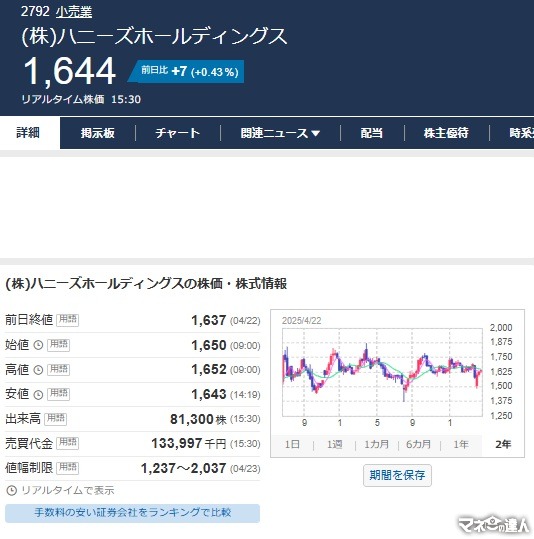Select the 1年 chart period

point(461,444)
